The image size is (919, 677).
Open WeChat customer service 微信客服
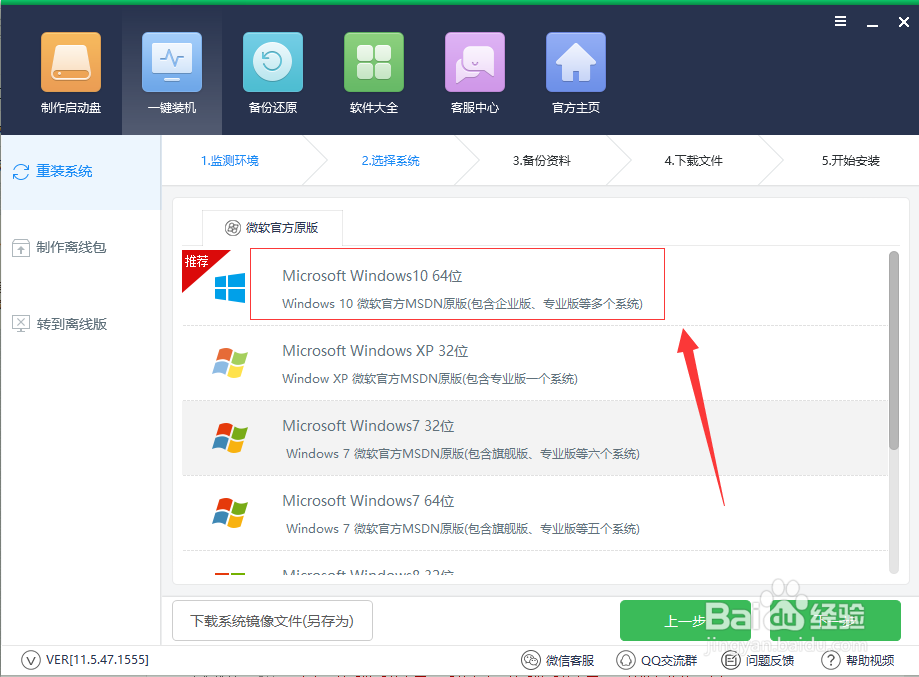[x=557, y=660]
